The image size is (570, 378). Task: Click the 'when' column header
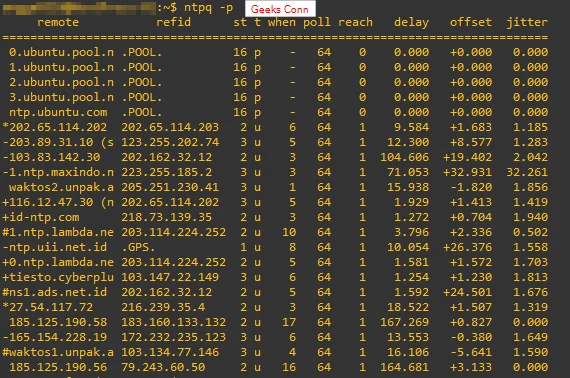[282, 23]
